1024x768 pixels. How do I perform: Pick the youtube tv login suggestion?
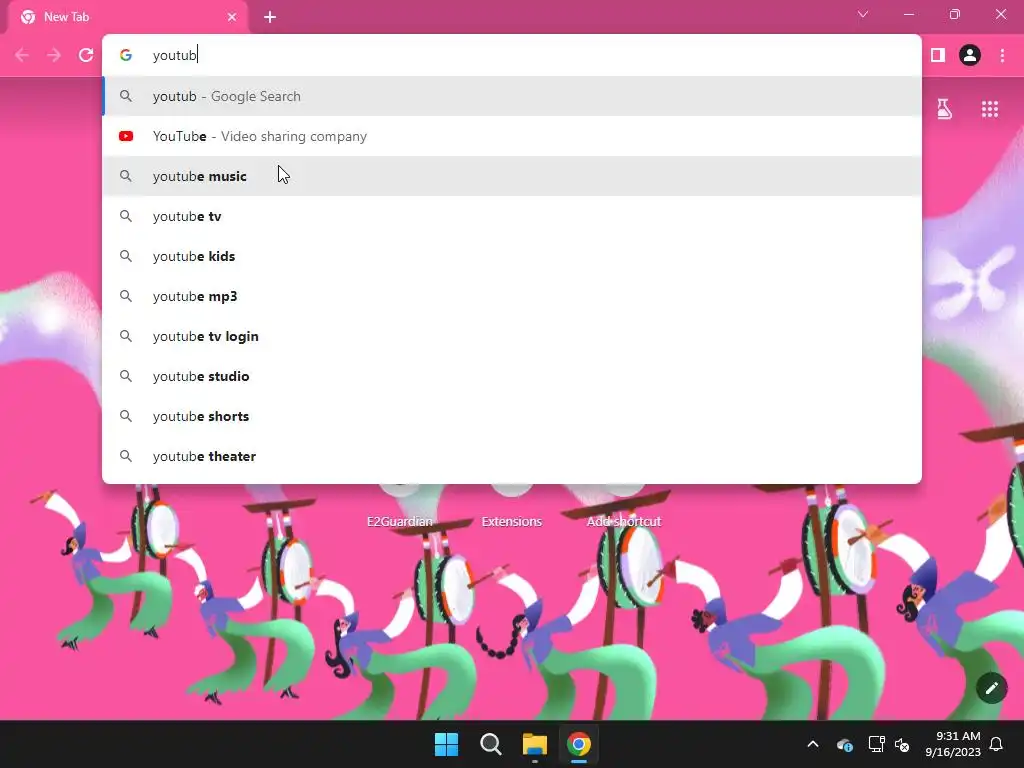(512, 336)
